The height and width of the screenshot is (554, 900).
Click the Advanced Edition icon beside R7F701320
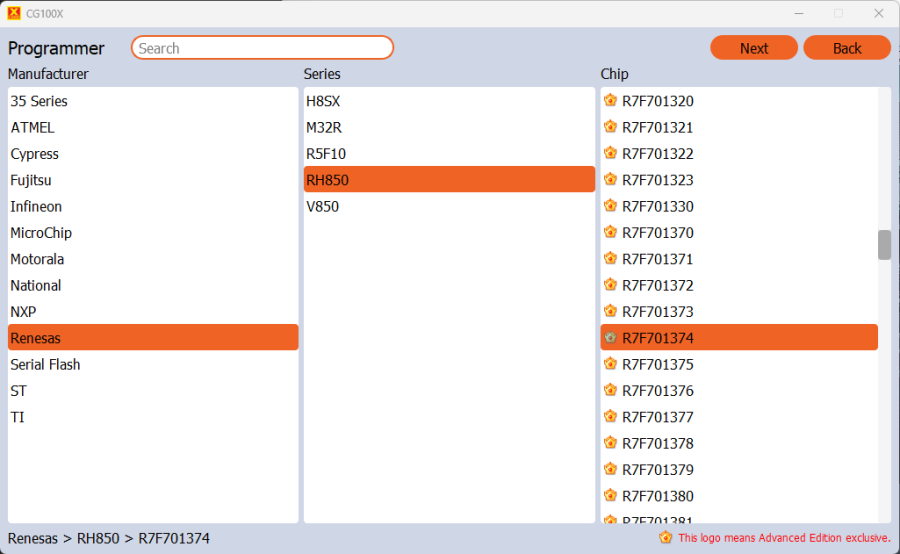610,101
